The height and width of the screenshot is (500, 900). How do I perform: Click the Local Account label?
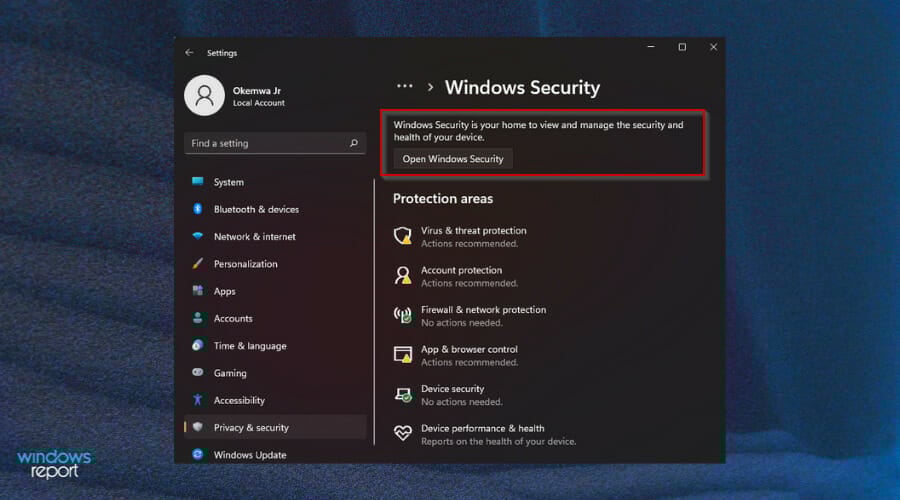(x=258, y=103)
